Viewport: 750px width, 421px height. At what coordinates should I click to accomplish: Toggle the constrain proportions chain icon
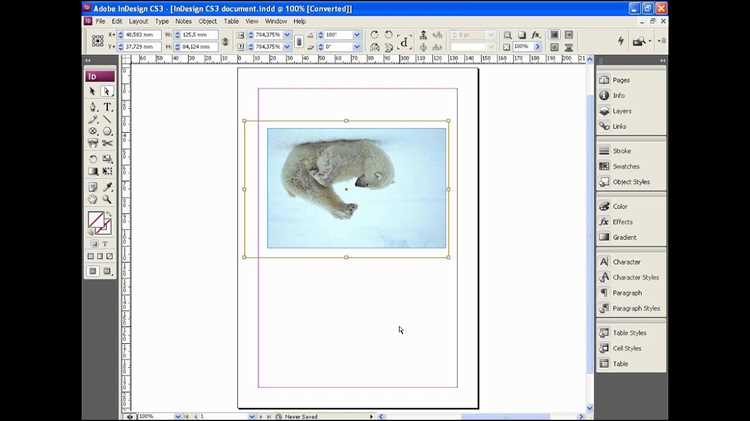pos(225,41)
